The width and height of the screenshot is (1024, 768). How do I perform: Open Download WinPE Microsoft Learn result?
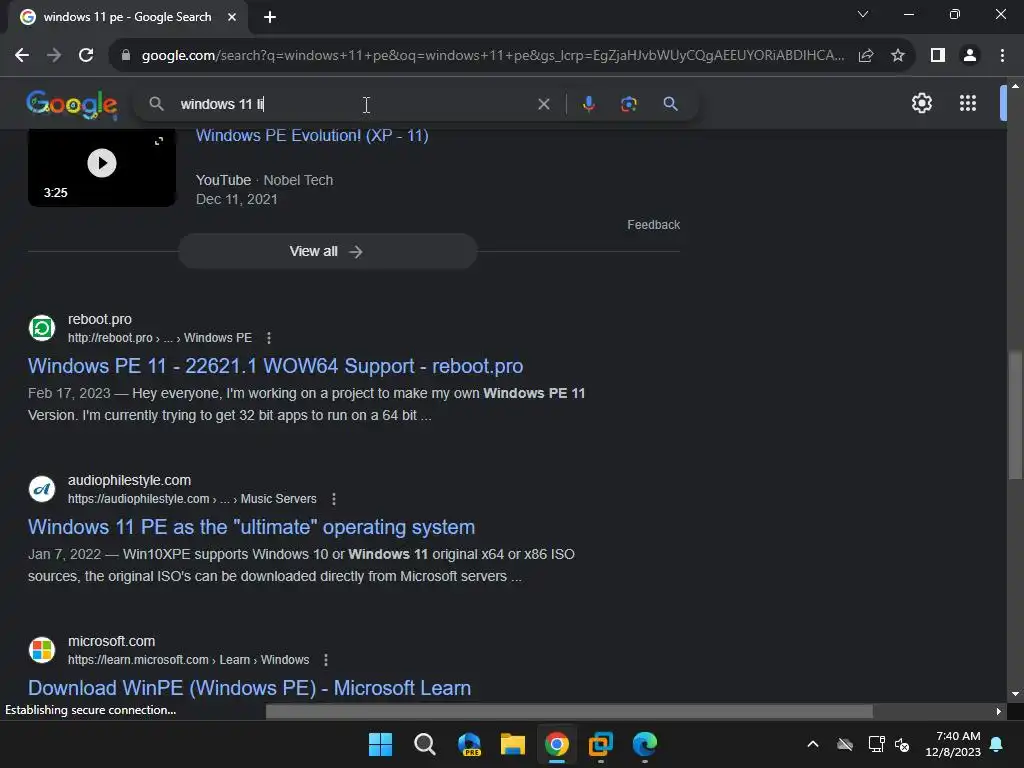(x=249, y=688)
